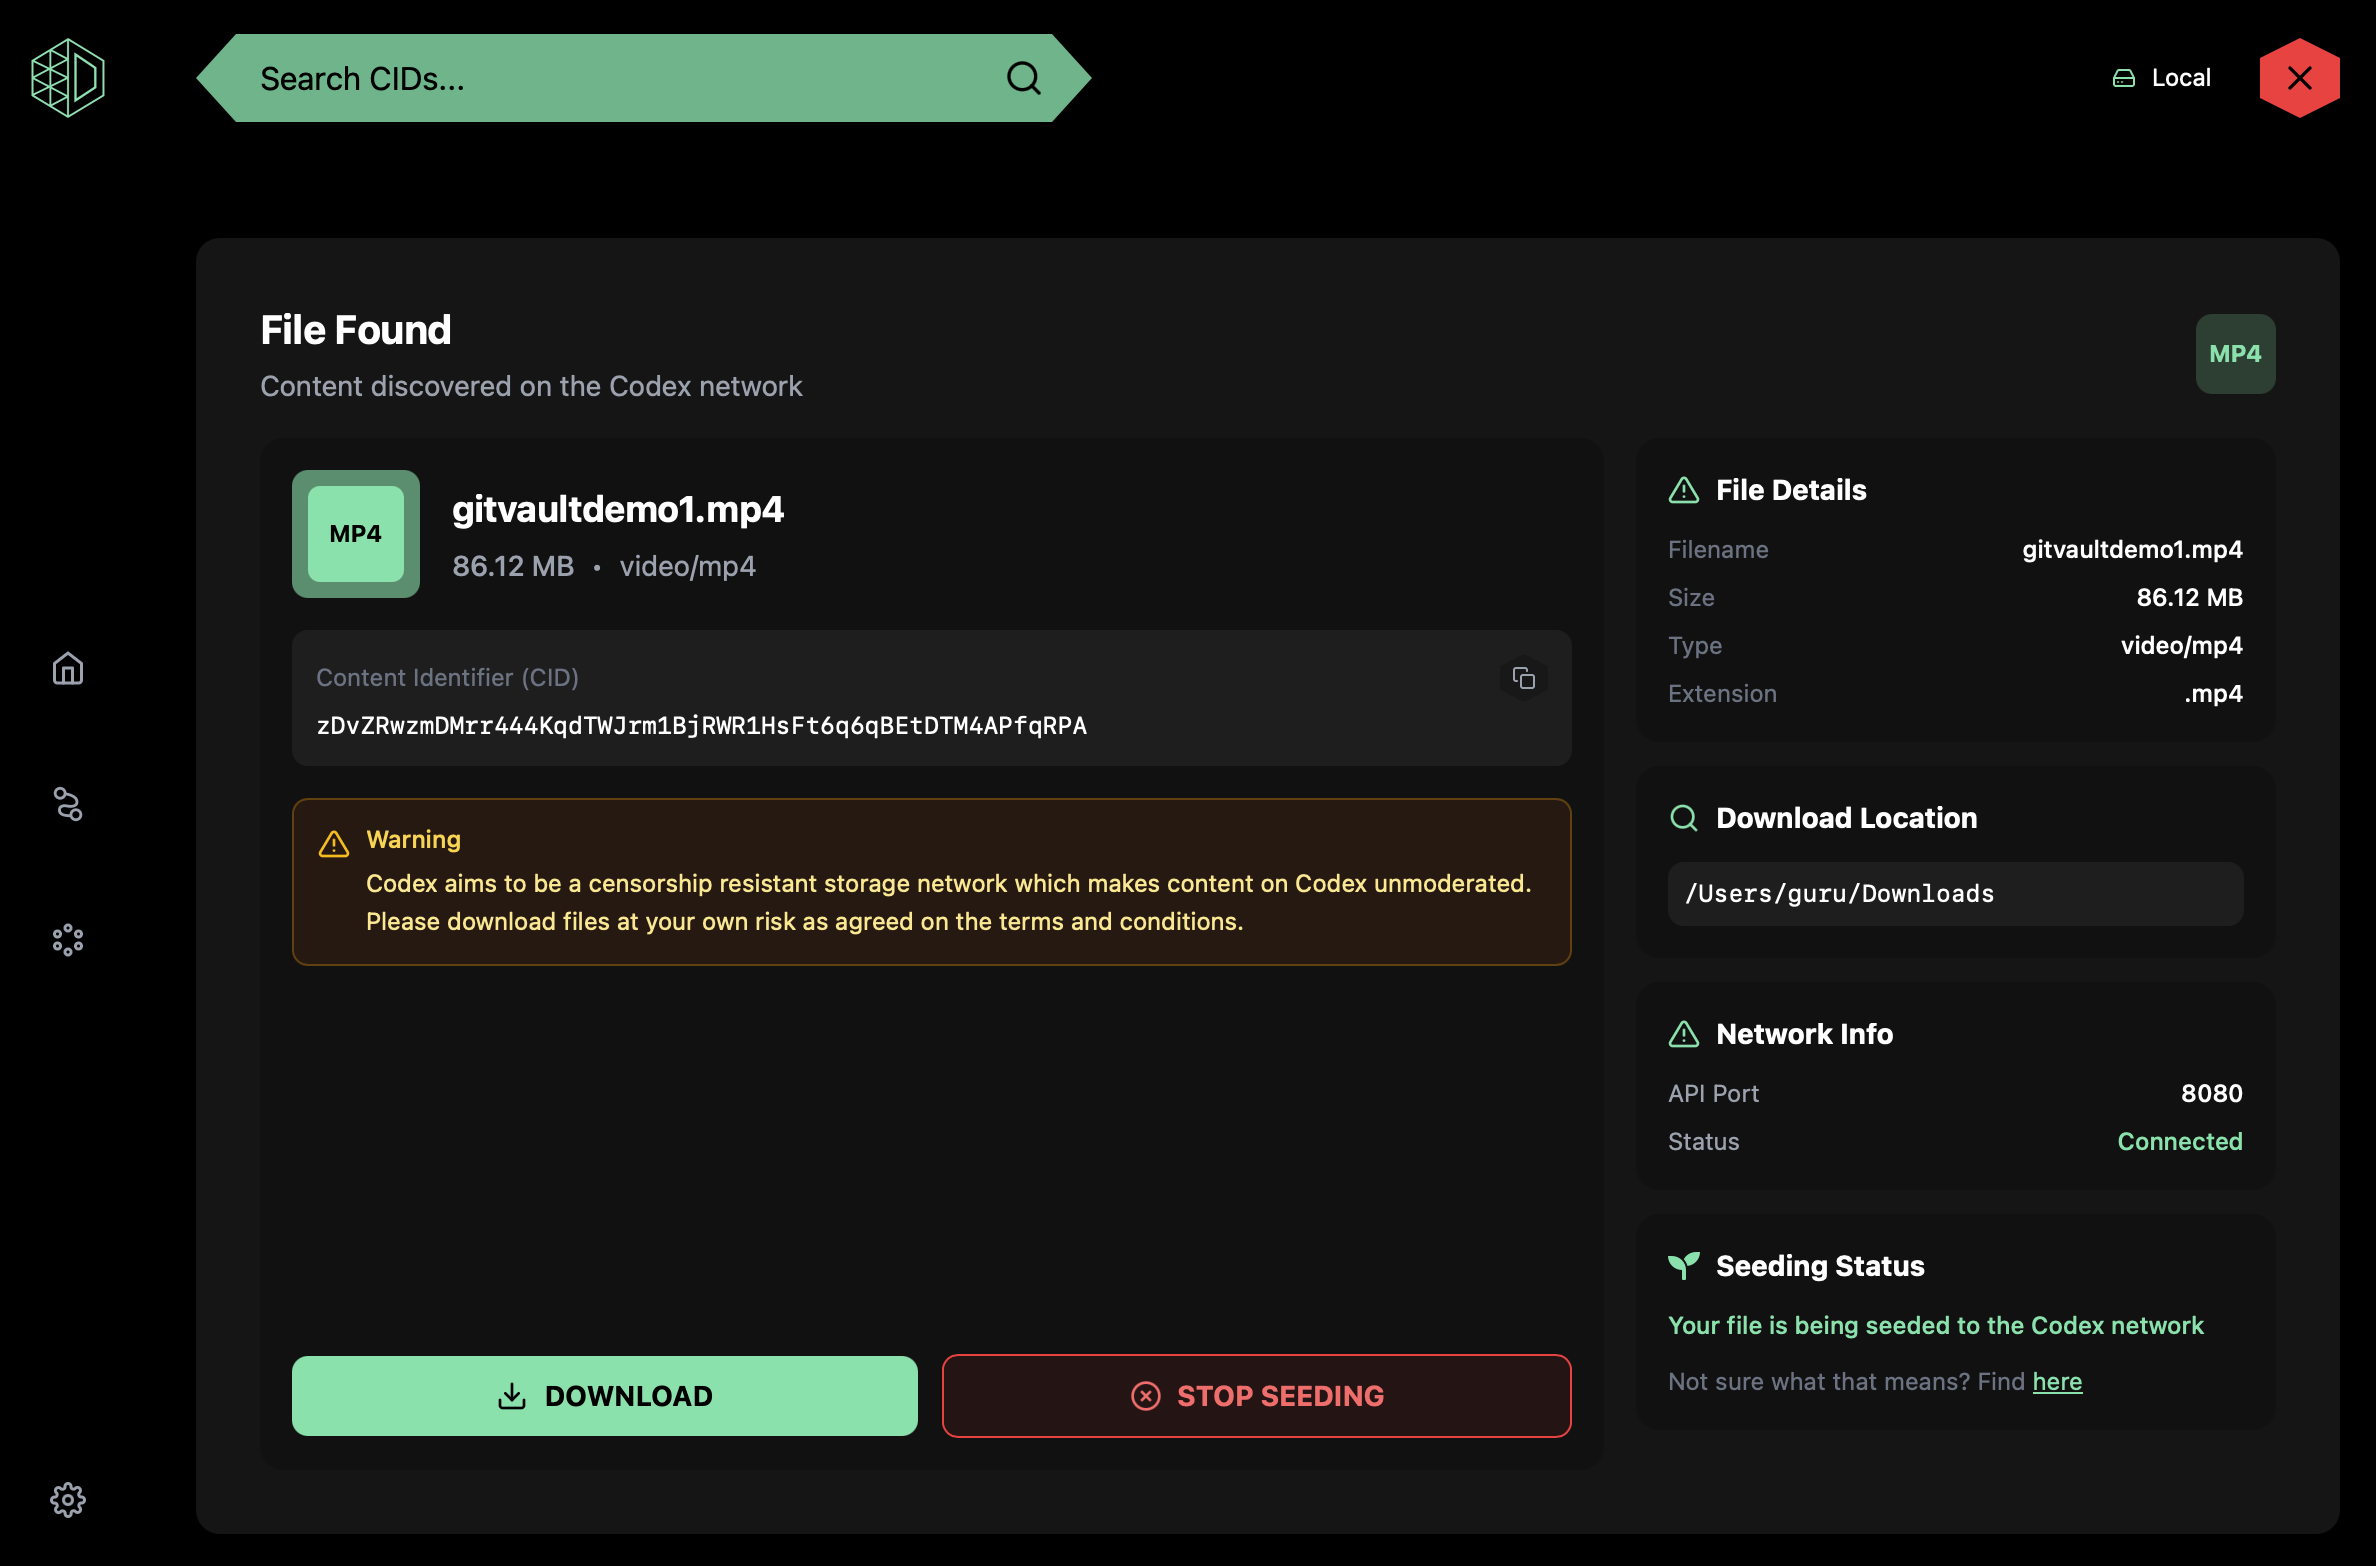Click the STOP SEEDING button
The height and width of the screenshot is (1566, 2376).
[1257, 1396]
